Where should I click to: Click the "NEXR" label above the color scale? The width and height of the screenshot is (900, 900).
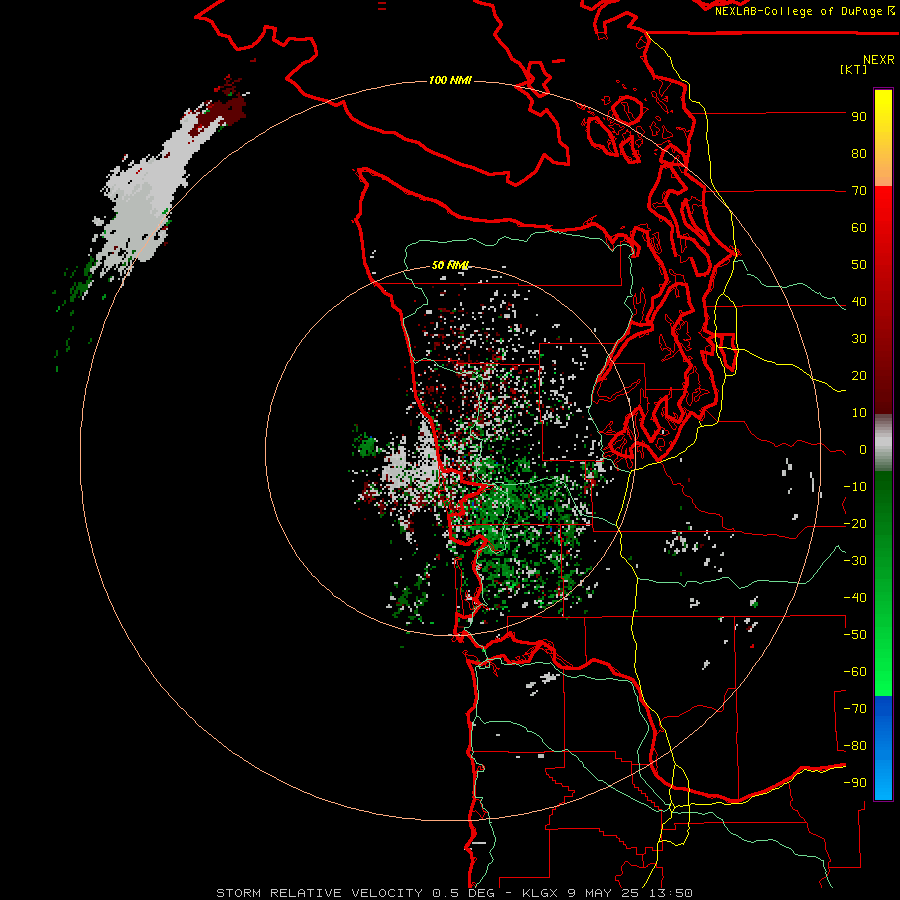coord(879,60)
